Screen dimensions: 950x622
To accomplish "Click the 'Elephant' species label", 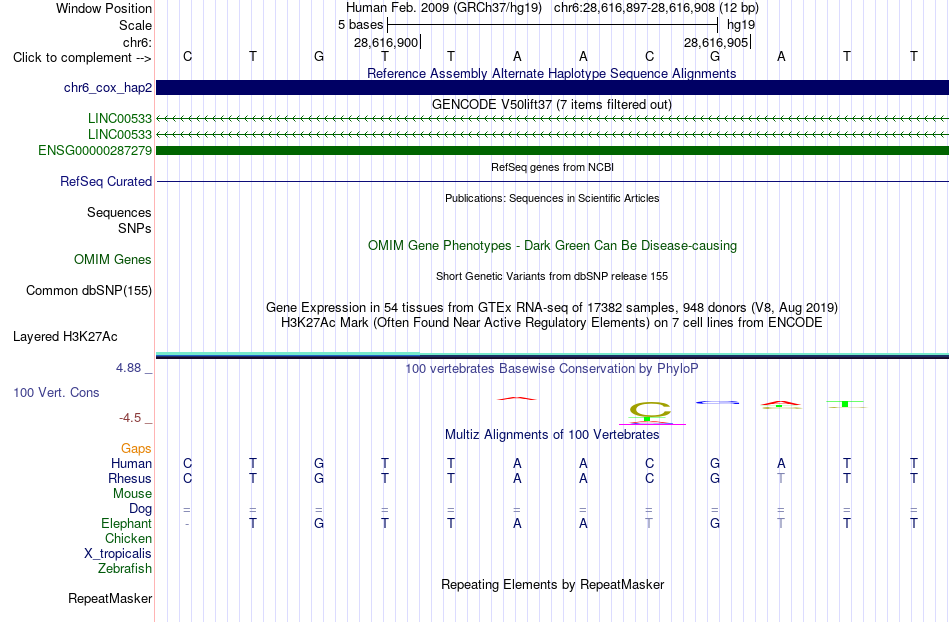I will click(126, 523).
